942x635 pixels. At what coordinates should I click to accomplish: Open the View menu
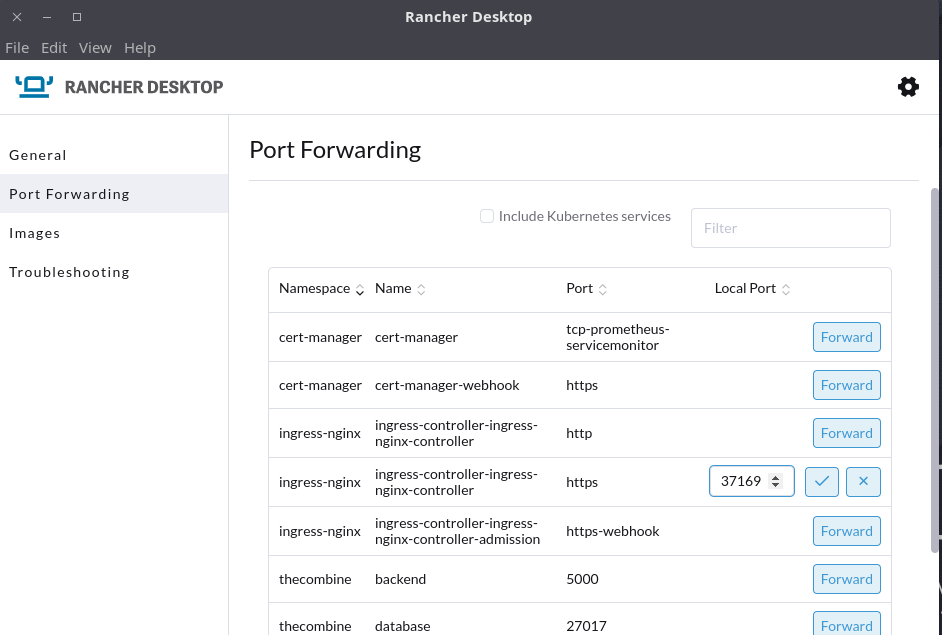coord(95,48)
